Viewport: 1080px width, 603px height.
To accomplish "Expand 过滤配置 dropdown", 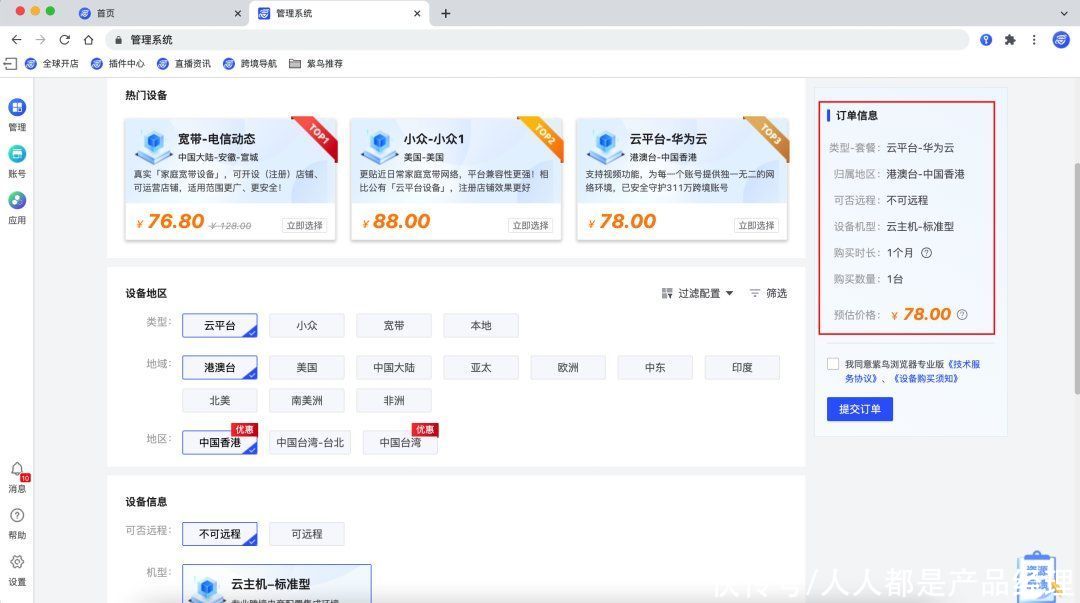I will pos(697,294).
